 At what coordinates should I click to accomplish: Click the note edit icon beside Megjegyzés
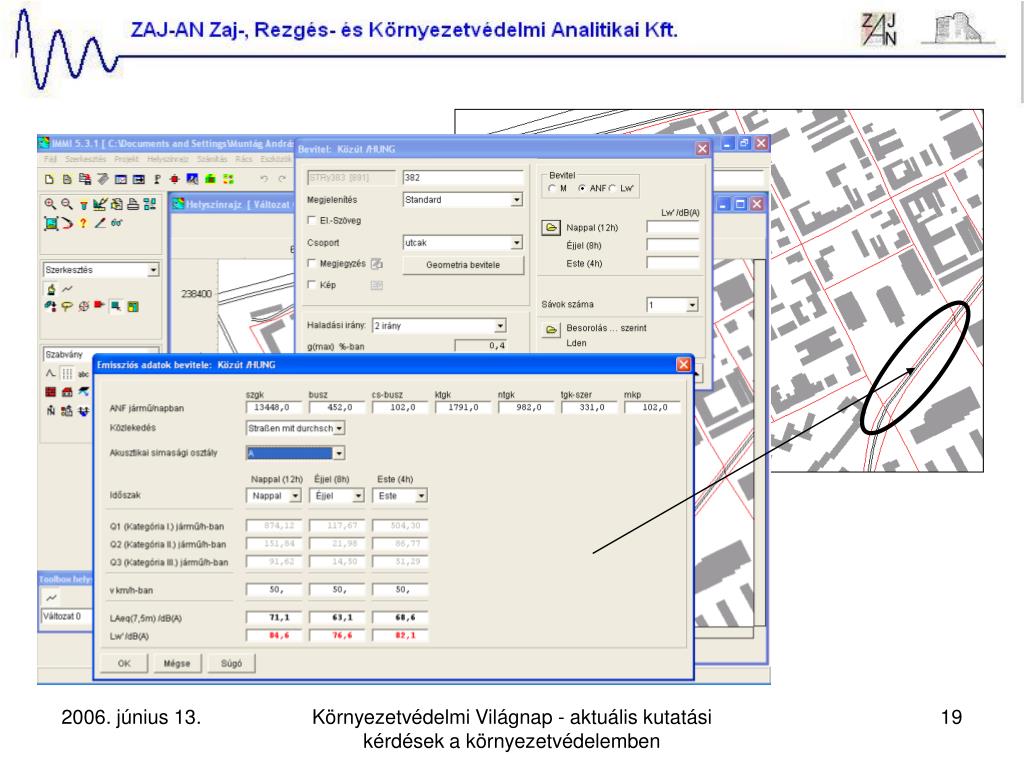click(377, 264)
